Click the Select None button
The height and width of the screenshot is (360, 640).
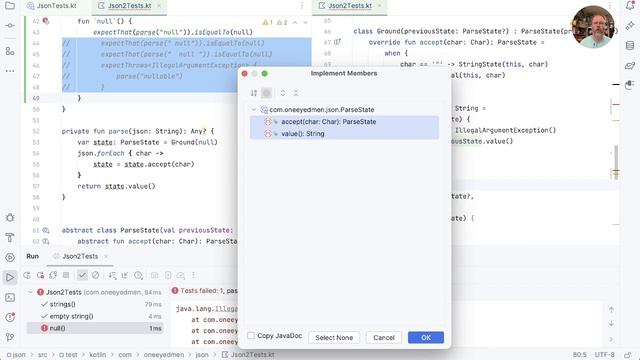pos(334,338)
